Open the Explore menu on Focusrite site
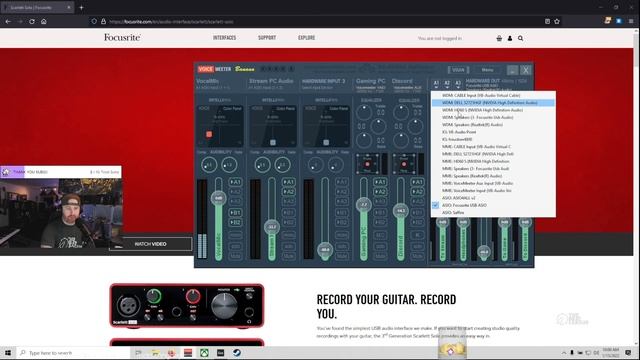640x360 pixels. point(307,38)
